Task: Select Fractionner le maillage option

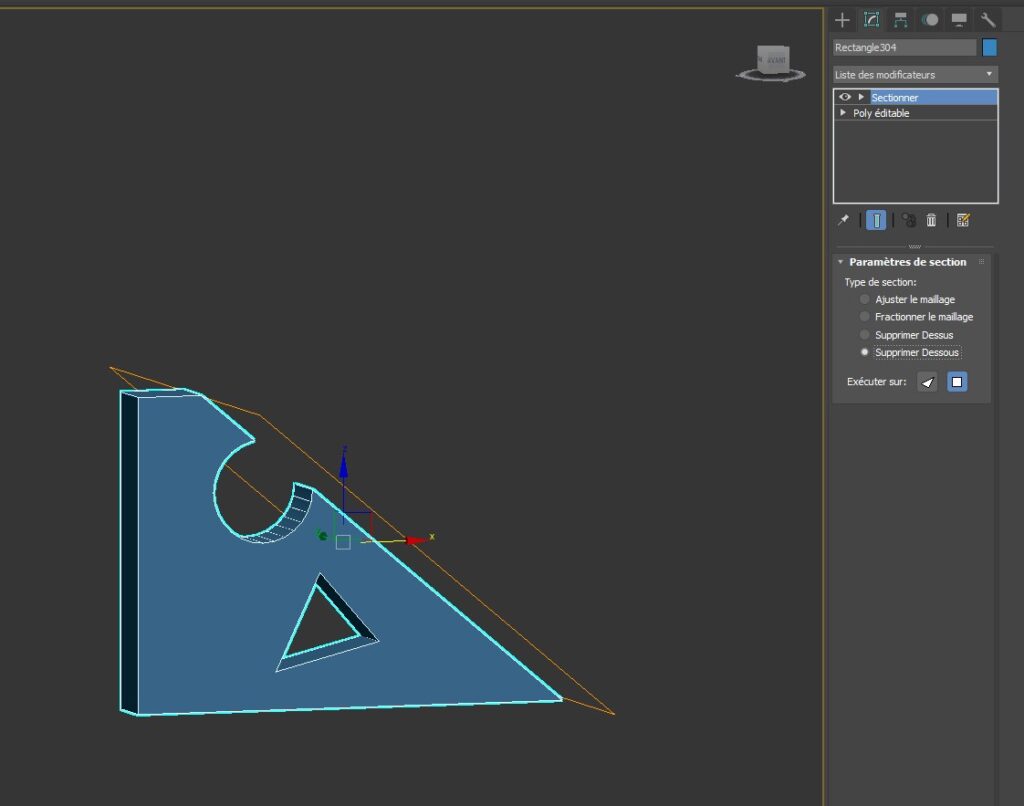Action: point(865,317)
